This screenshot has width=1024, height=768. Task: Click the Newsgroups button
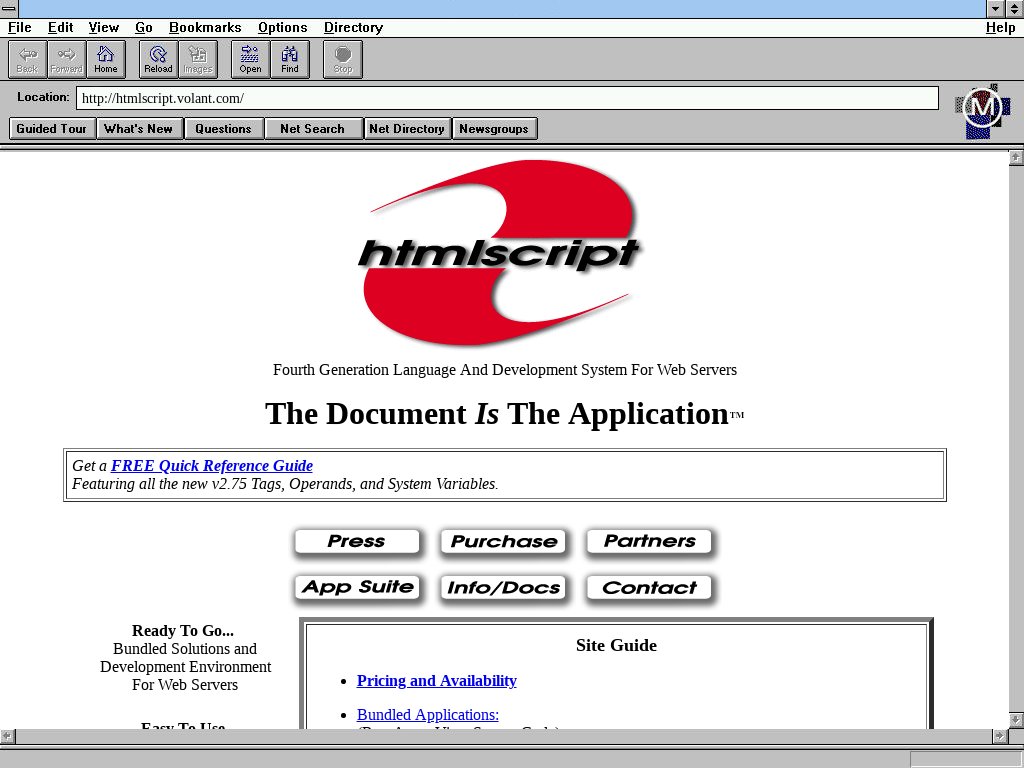click(x=494, y=129)
